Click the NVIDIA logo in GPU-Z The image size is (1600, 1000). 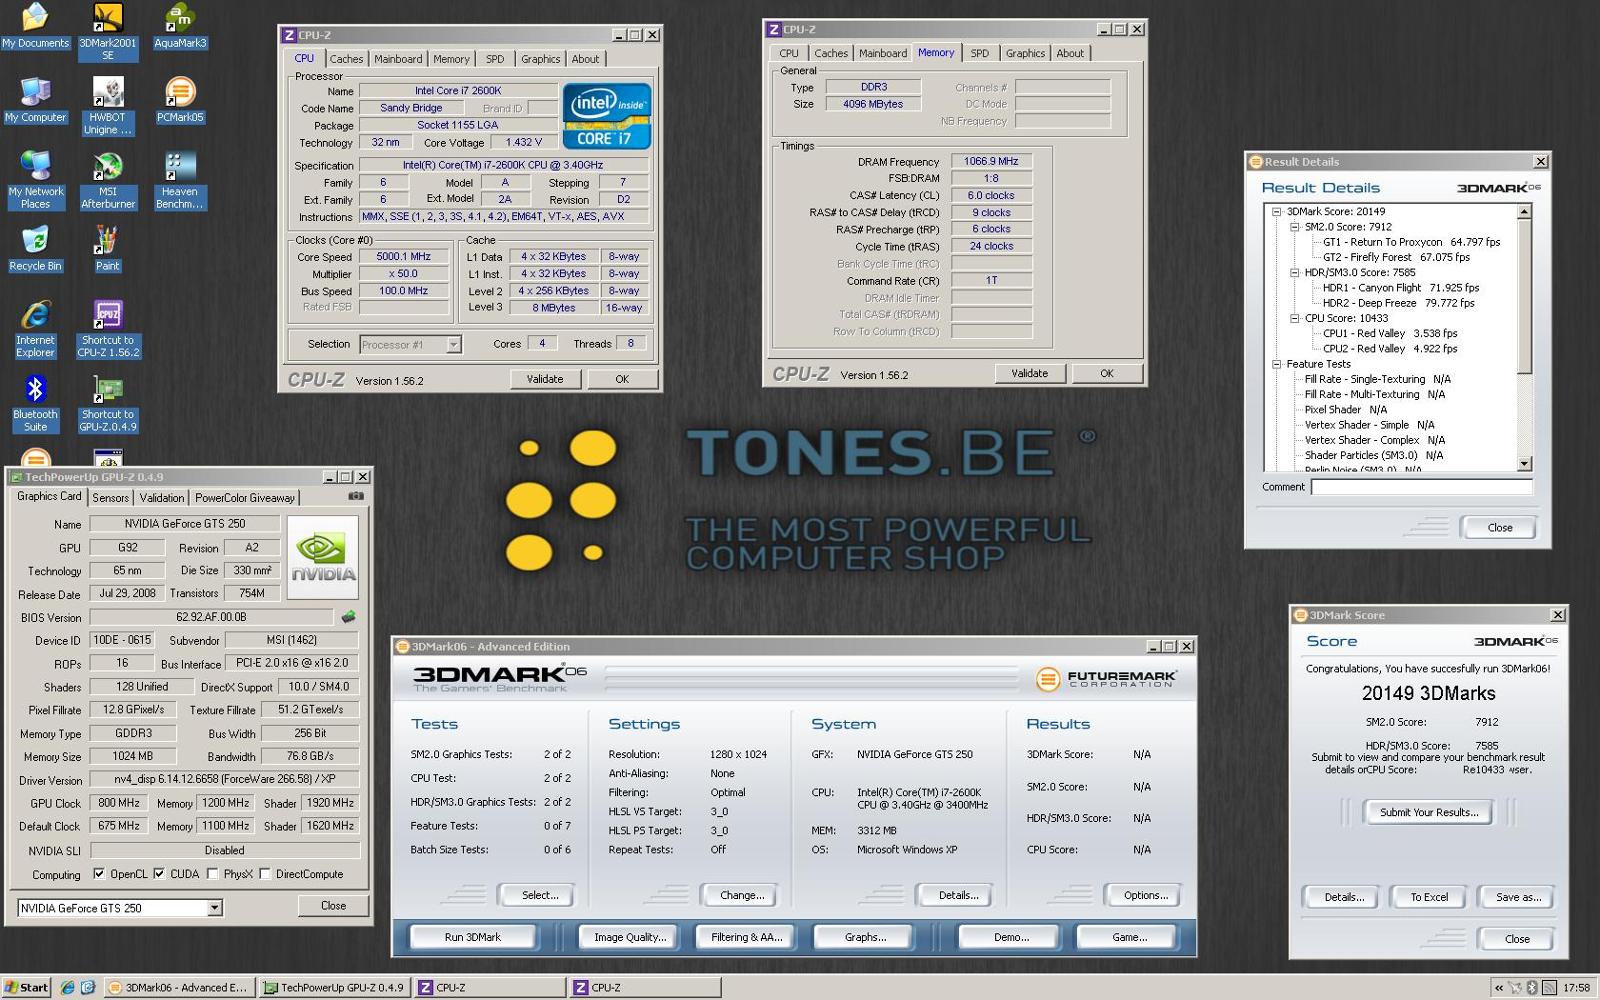(323, 557)
